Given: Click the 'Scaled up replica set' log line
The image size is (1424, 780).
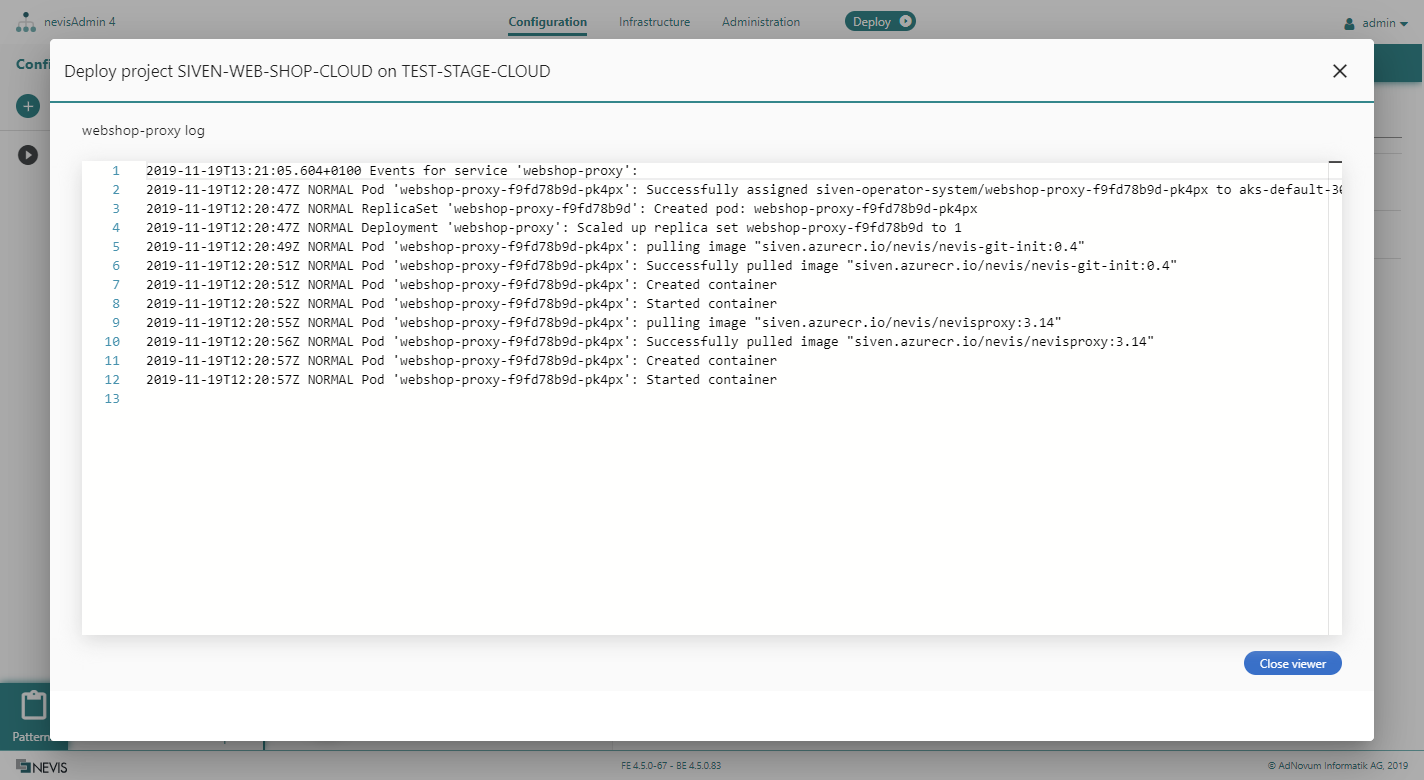Looking at the screenshot, I should click(x=553, y=228).
